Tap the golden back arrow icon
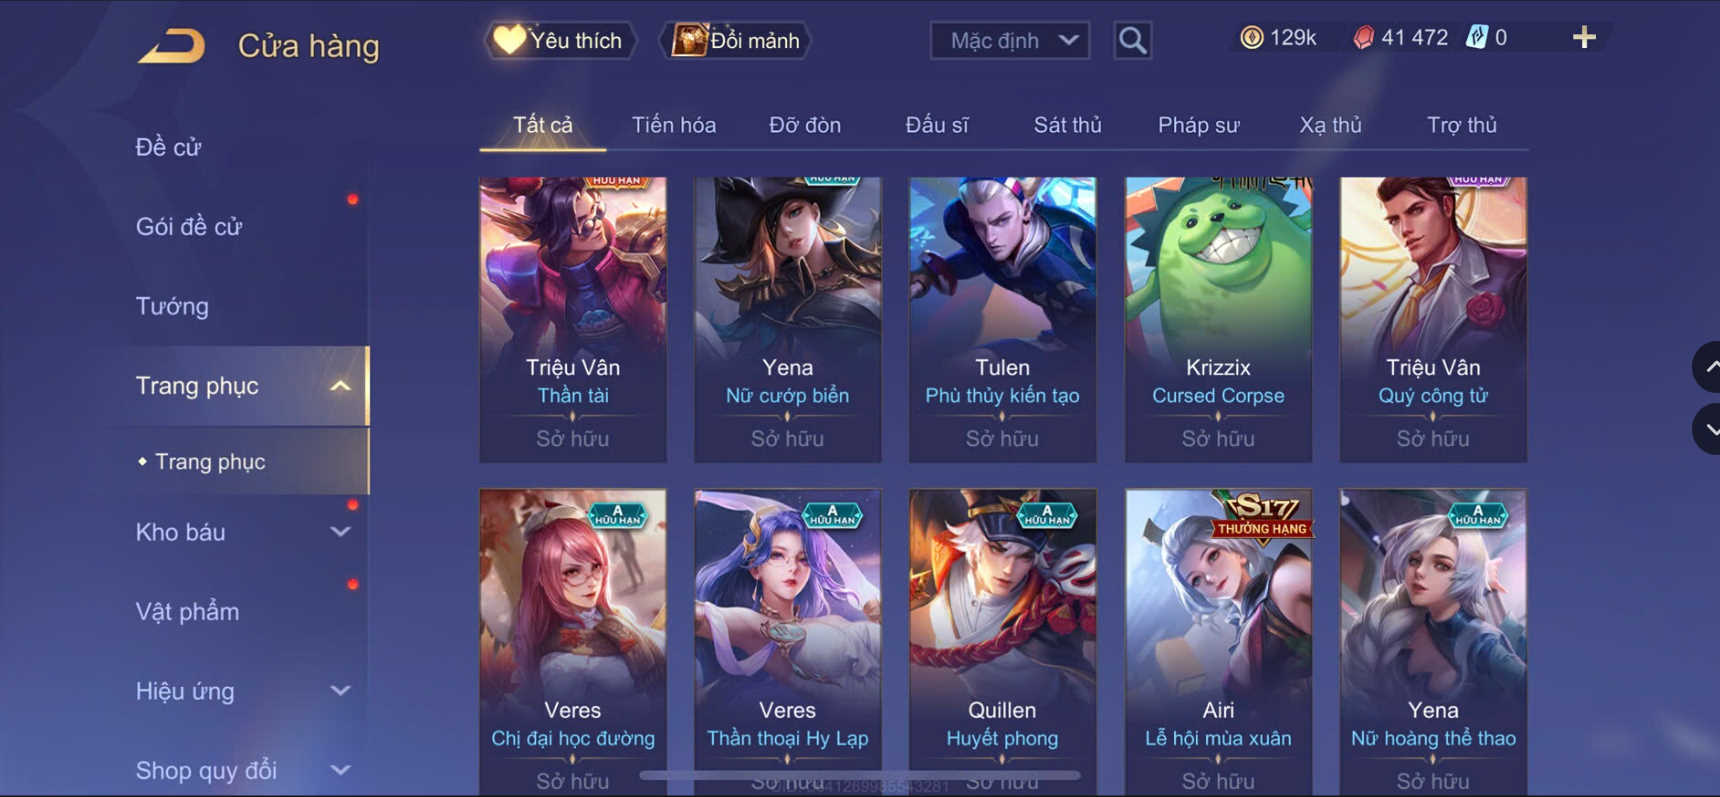 pos(172,46)
